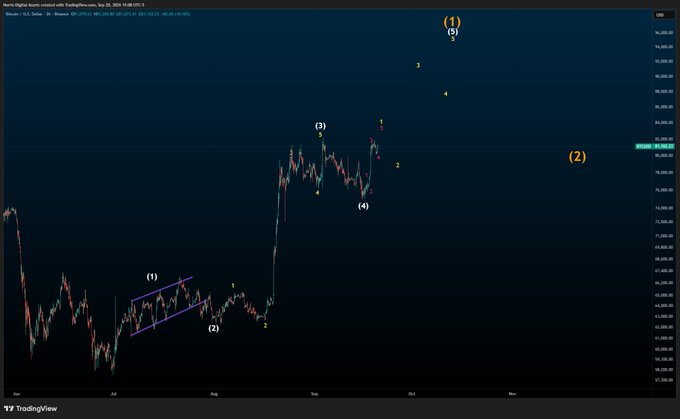680x419 pixels.
Task: Click the 96,000.00 price axis label
Action: click(664, 33)
